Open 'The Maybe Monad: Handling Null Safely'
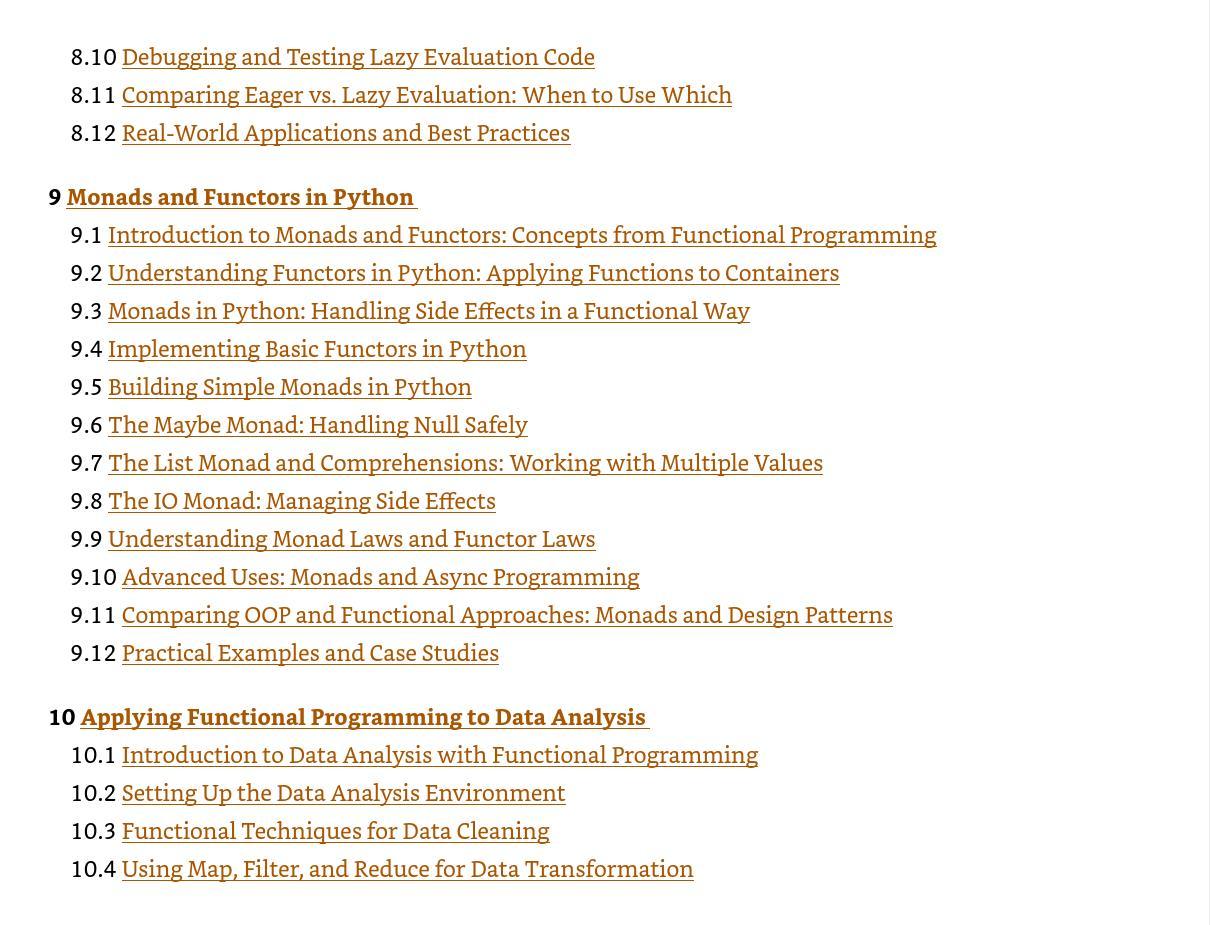This screenshot has width=1210, height=925. tap(318, 425)
